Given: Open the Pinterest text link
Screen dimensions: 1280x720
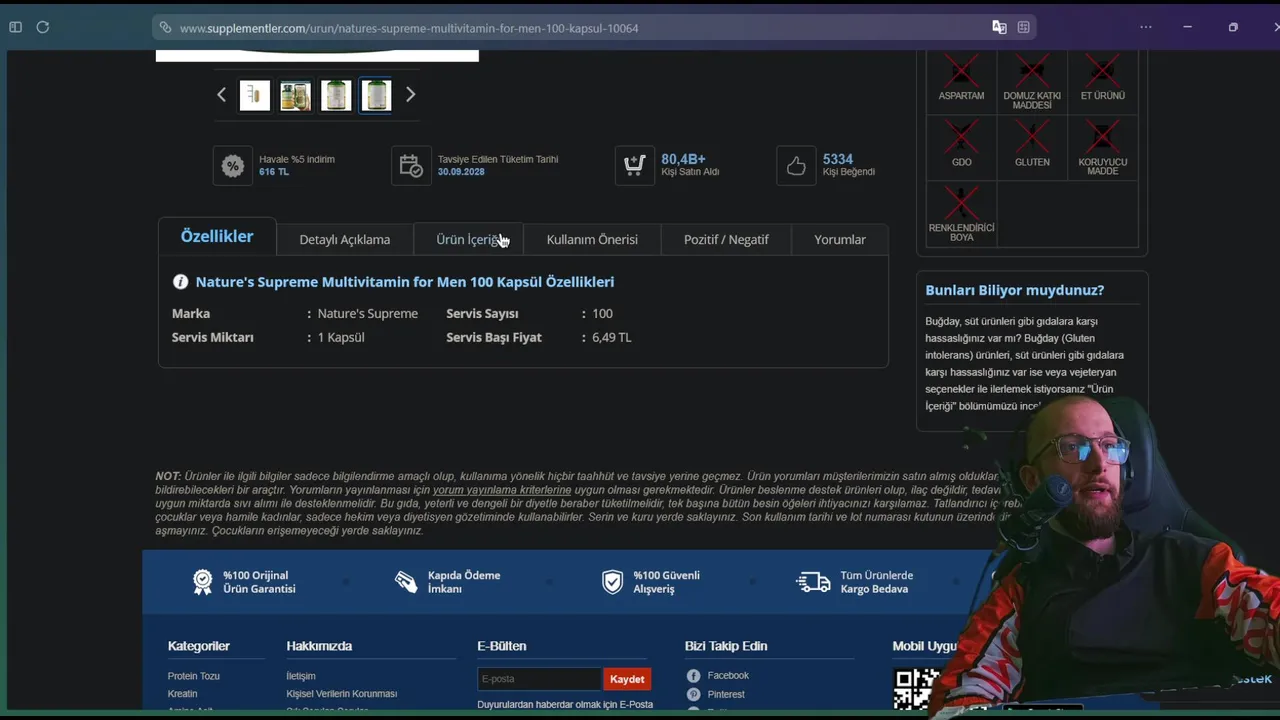Looking at the screenshot, I should (x=726, y=694).
